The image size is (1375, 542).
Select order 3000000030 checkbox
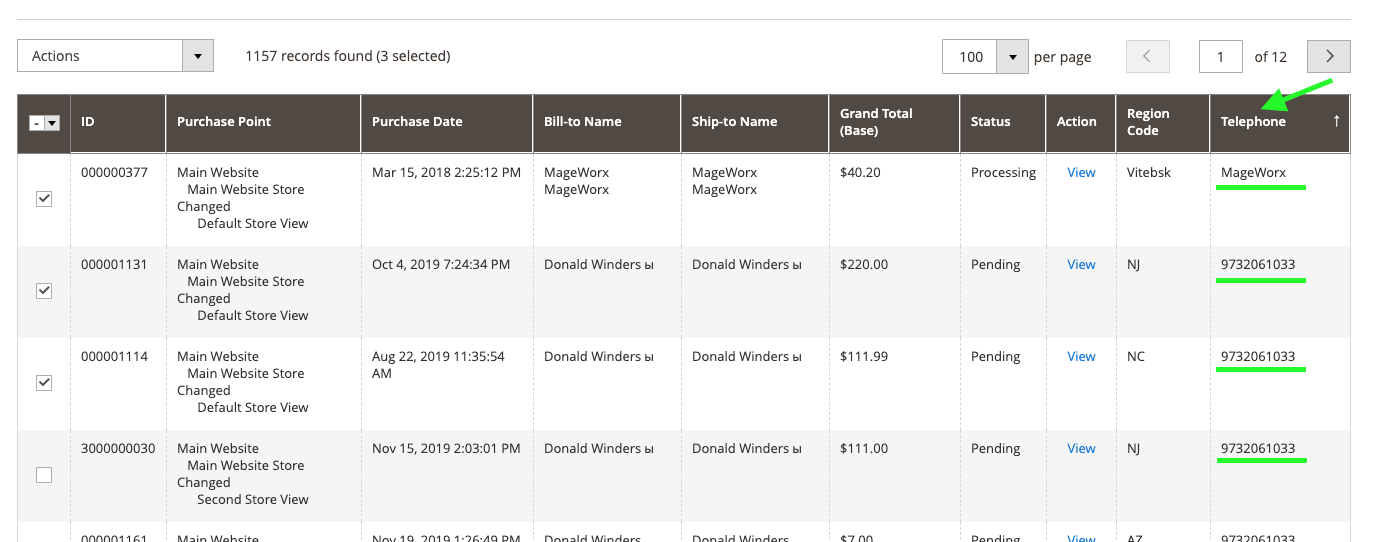pyautogui.click(x=44, y=475)
